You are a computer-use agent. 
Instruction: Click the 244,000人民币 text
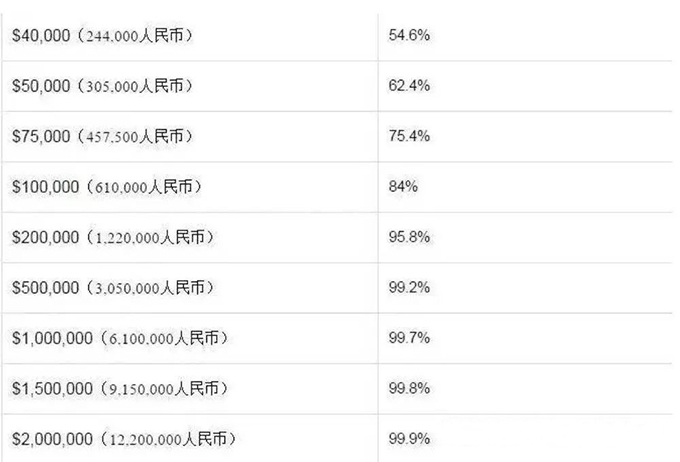point(134,36)
